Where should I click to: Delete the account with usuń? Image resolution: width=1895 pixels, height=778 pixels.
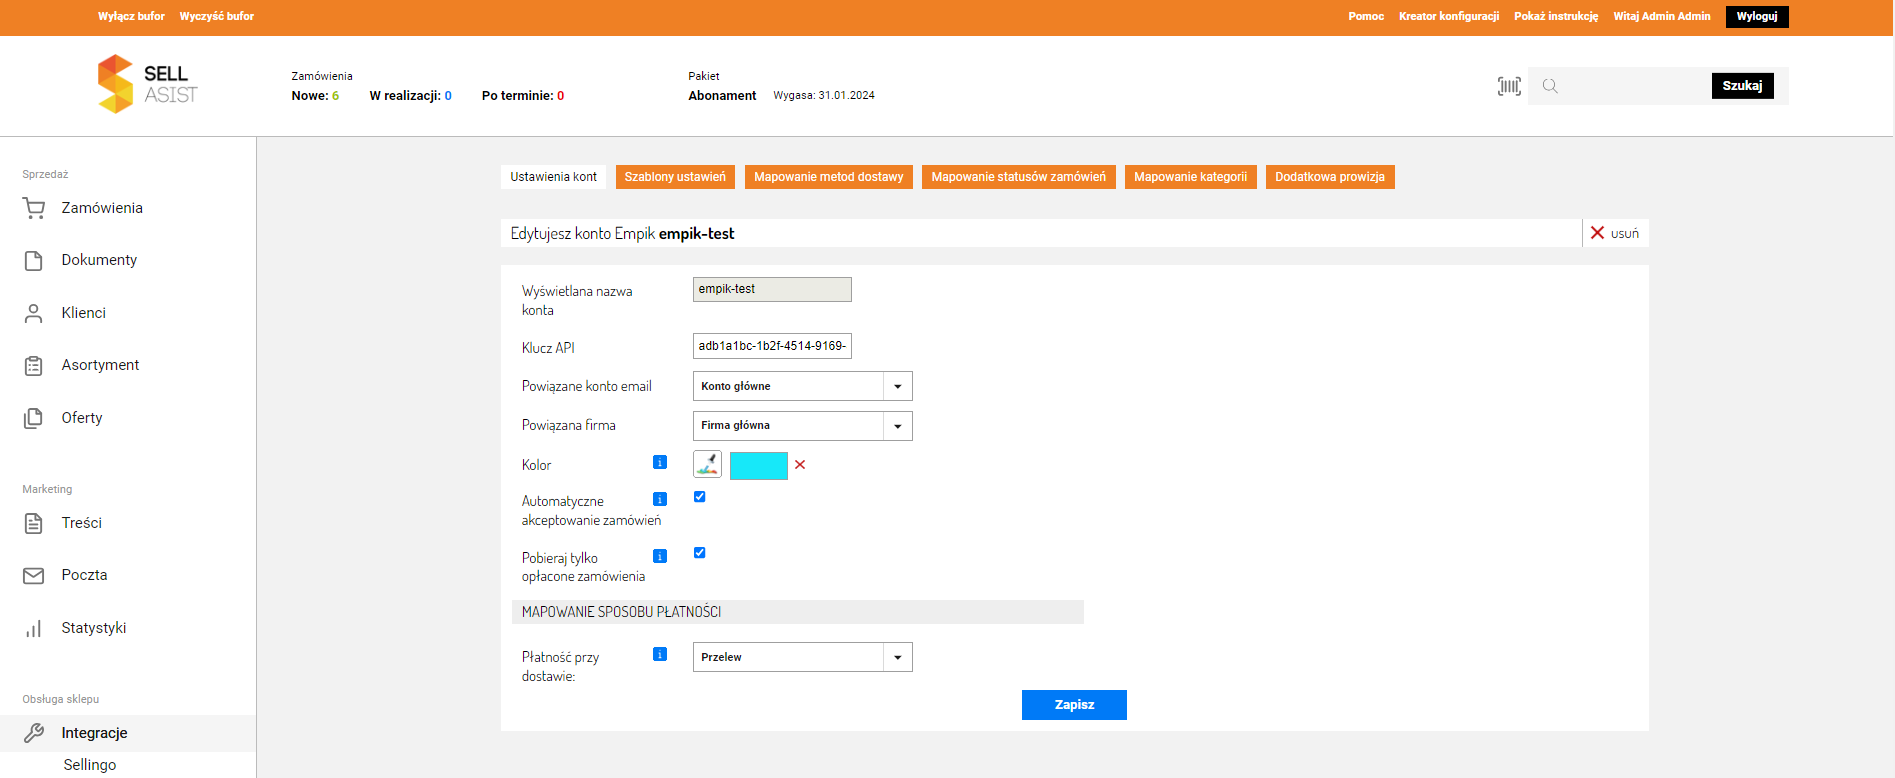[1614, 233]
